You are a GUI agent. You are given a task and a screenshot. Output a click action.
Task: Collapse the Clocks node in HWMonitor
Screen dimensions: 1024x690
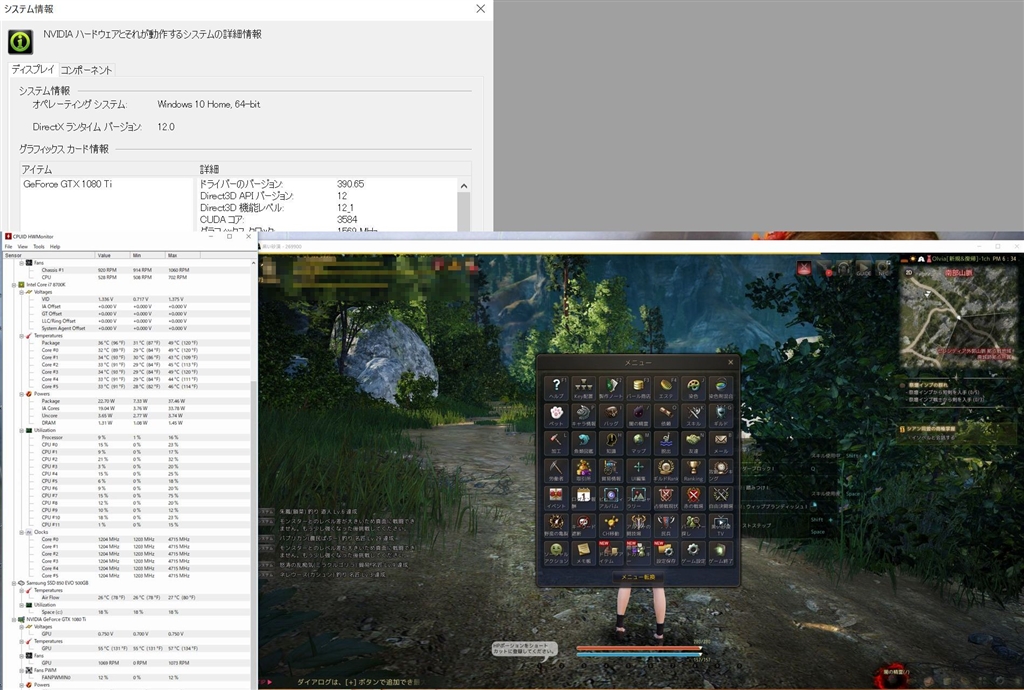pyautogui.click(x=21, y=532)
